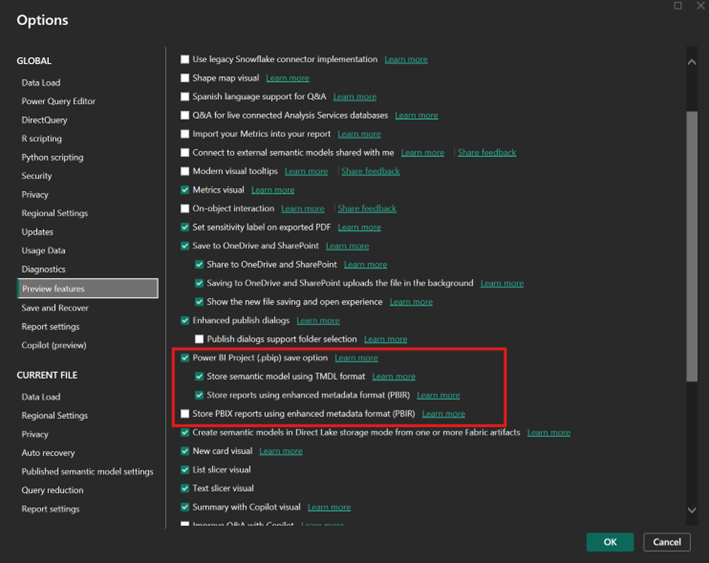Click the scroll up arrow in options list

coord(691,62)
